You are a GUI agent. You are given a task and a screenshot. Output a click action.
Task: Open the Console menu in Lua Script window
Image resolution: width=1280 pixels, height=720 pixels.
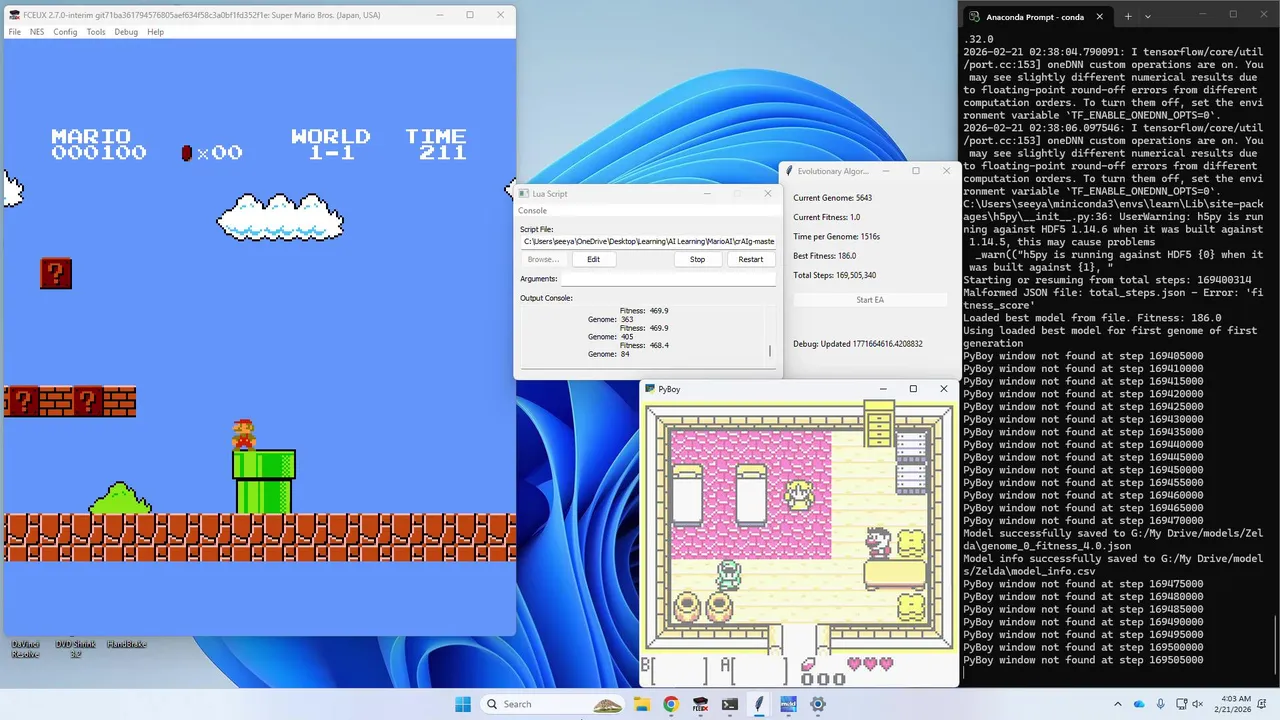[532, 211]
